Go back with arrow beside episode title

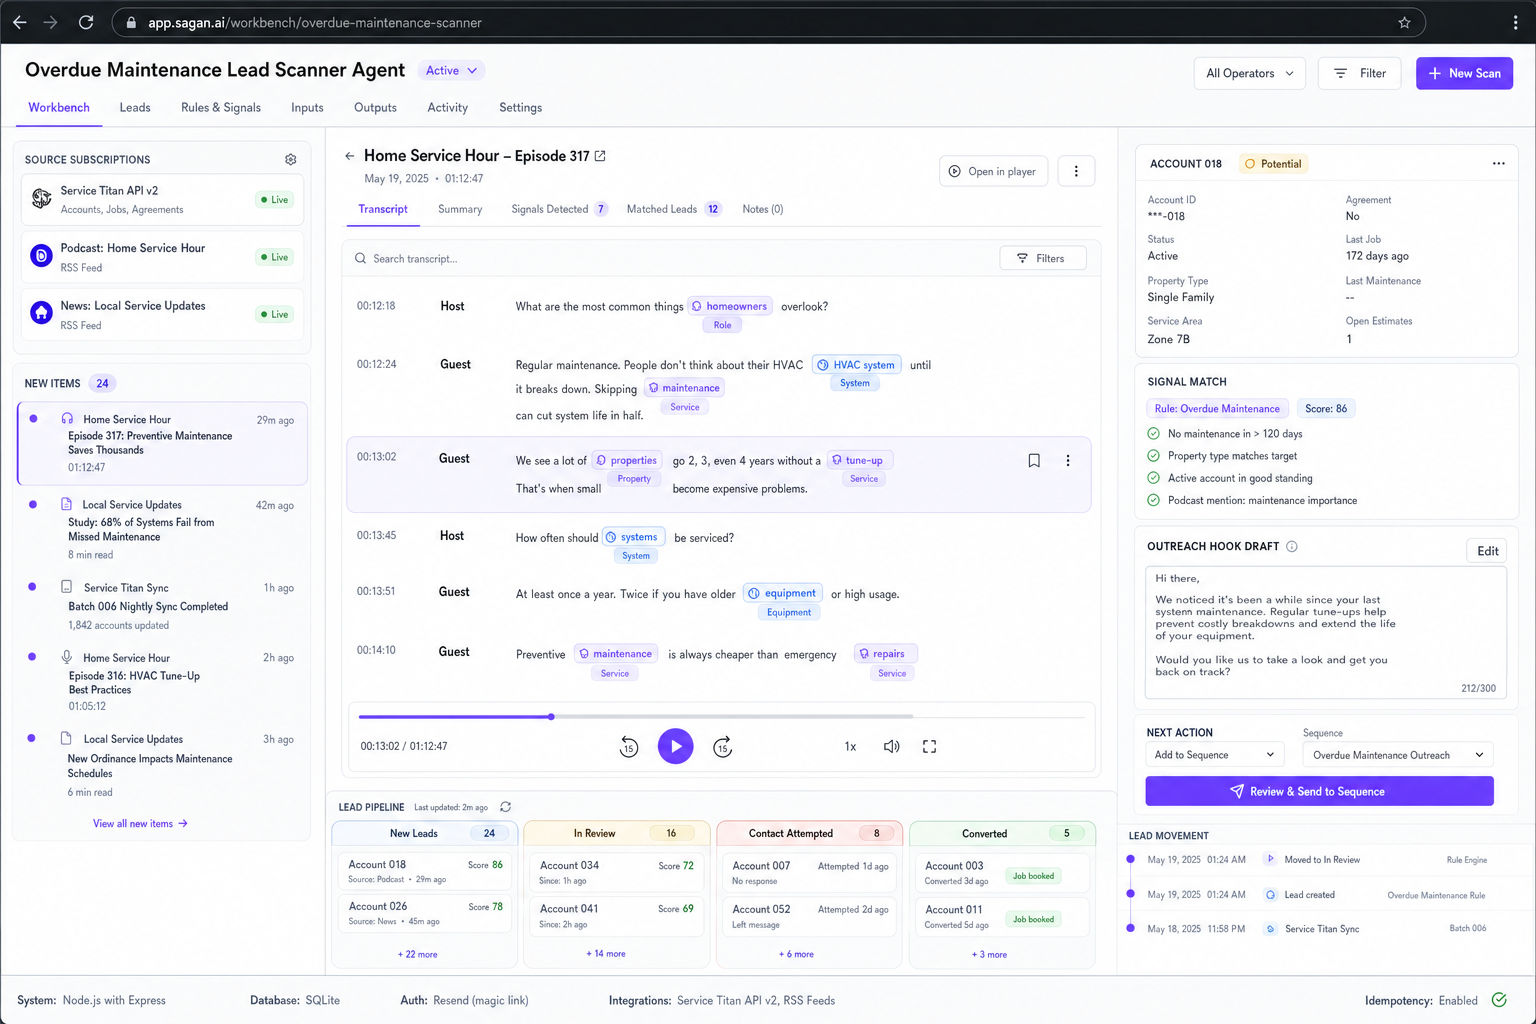point(349,156)
